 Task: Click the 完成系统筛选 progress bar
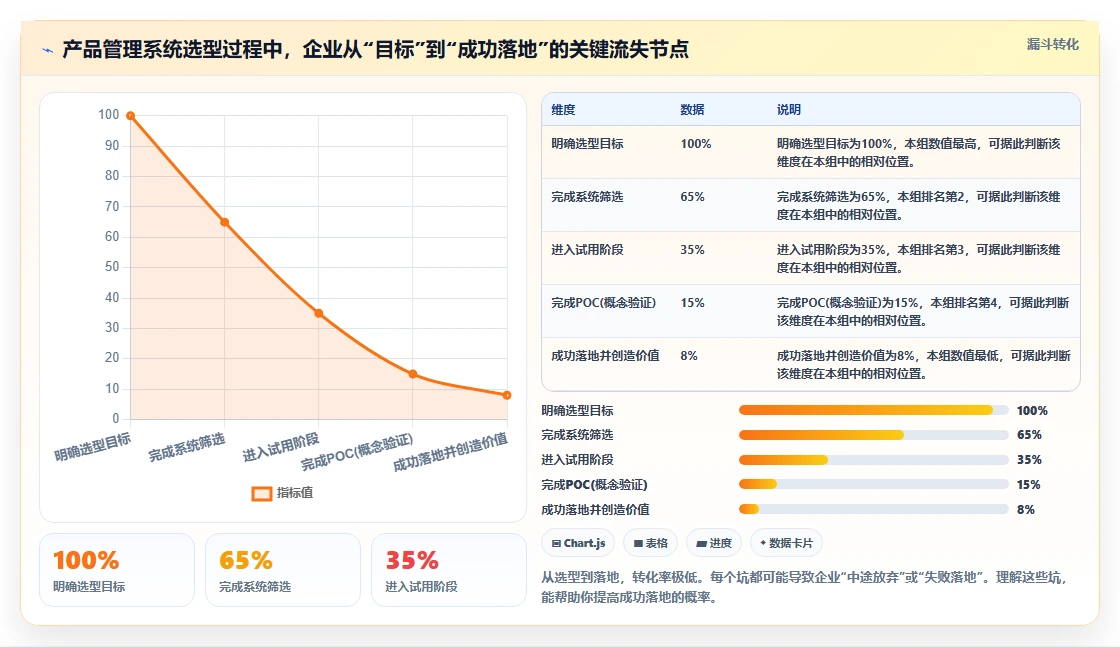pyautogui.click(x=874, y=435)
